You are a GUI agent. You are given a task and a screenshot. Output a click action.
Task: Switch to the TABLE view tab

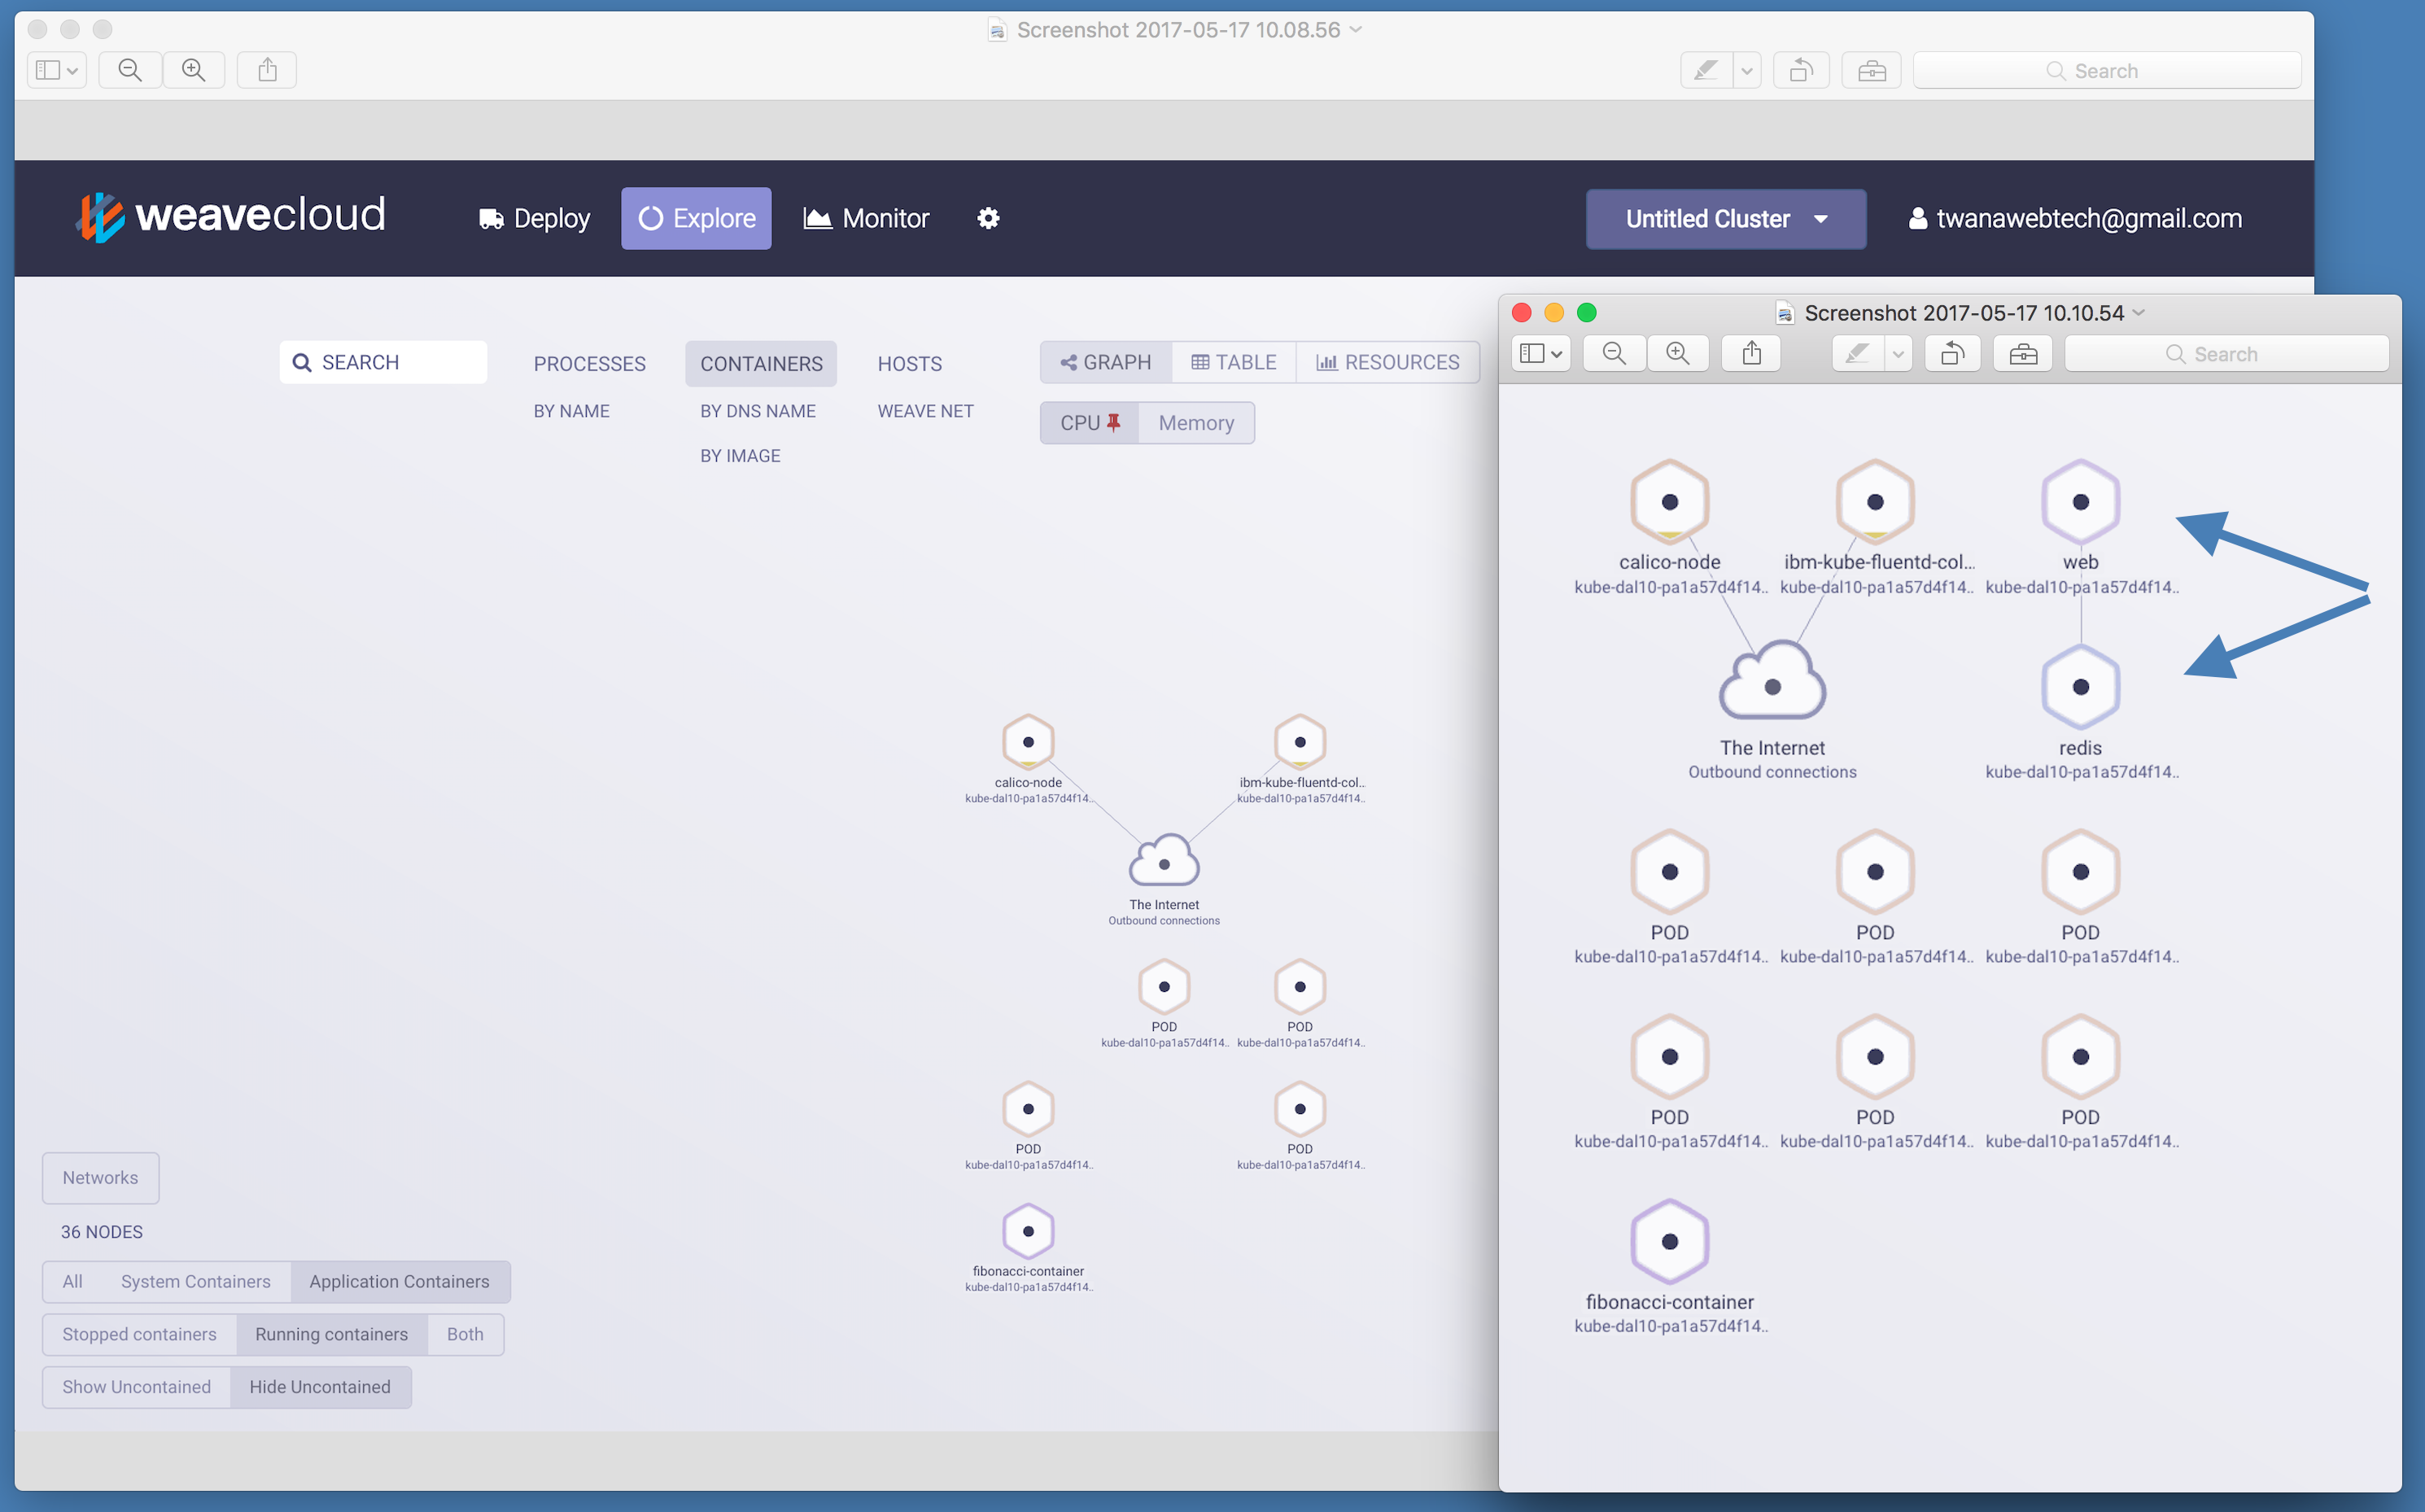pos(1233,362)
